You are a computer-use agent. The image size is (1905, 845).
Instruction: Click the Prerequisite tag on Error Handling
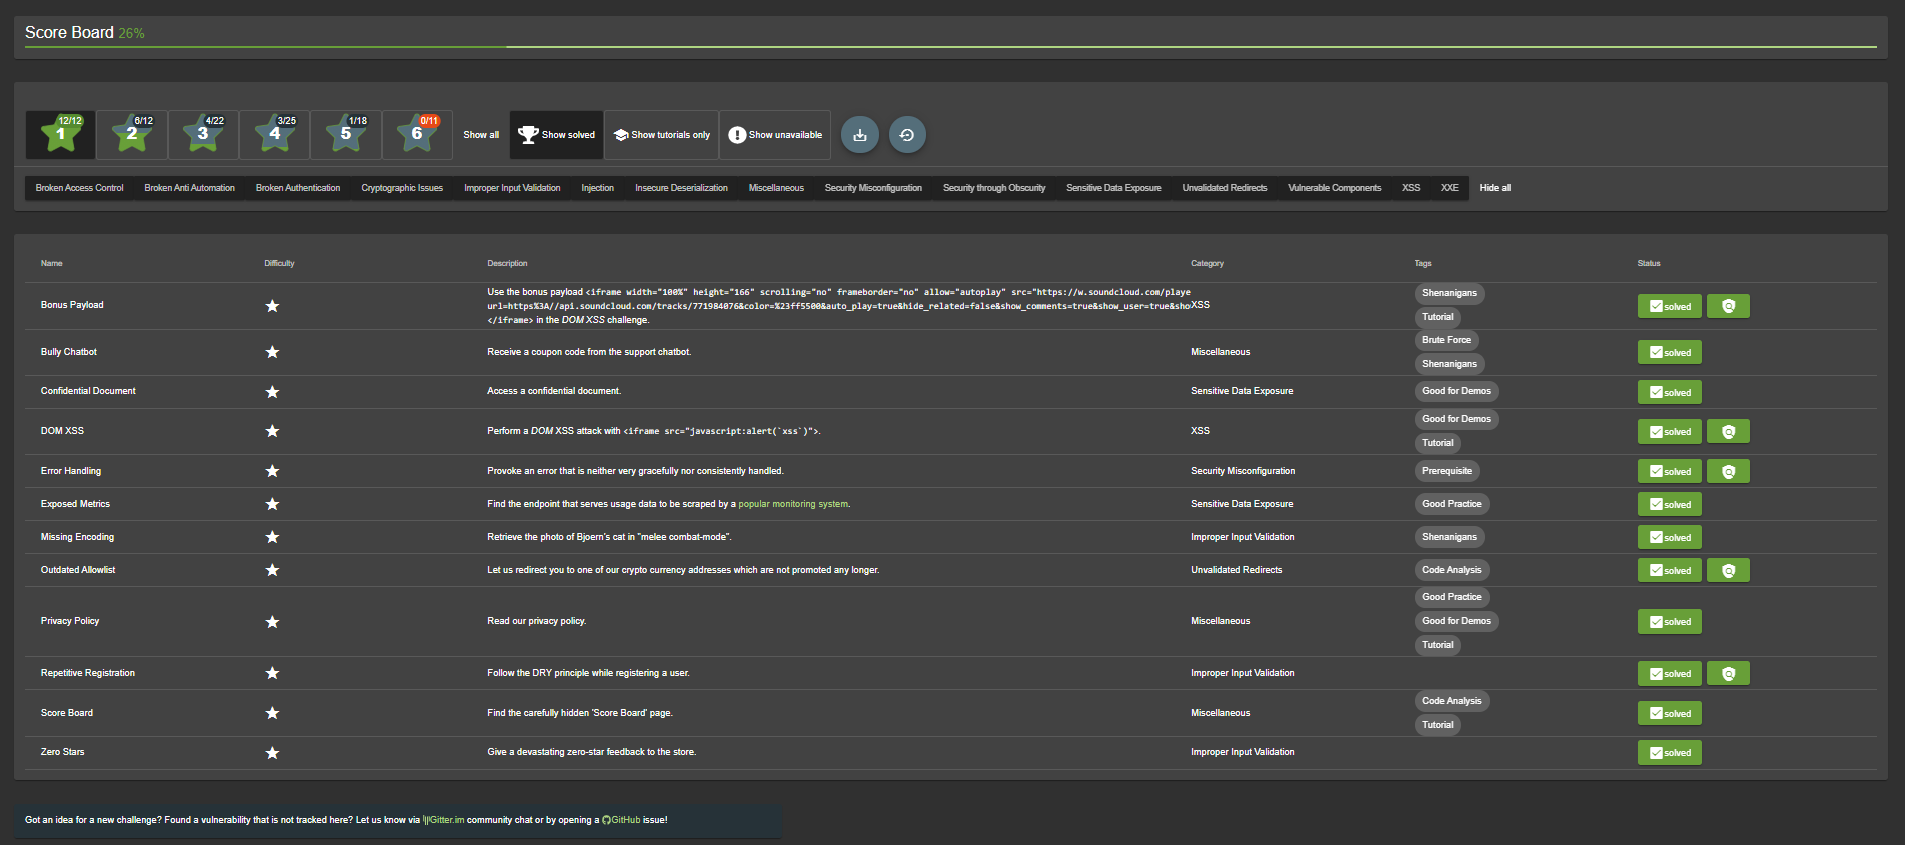tap(1447, 471)
